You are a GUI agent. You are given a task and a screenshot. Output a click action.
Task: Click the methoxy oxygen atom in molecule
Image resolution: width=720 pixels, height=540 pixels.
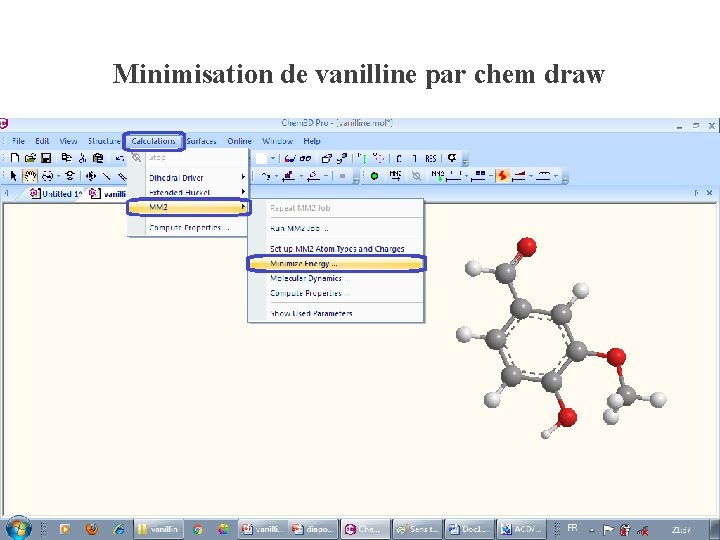(616, 356)
